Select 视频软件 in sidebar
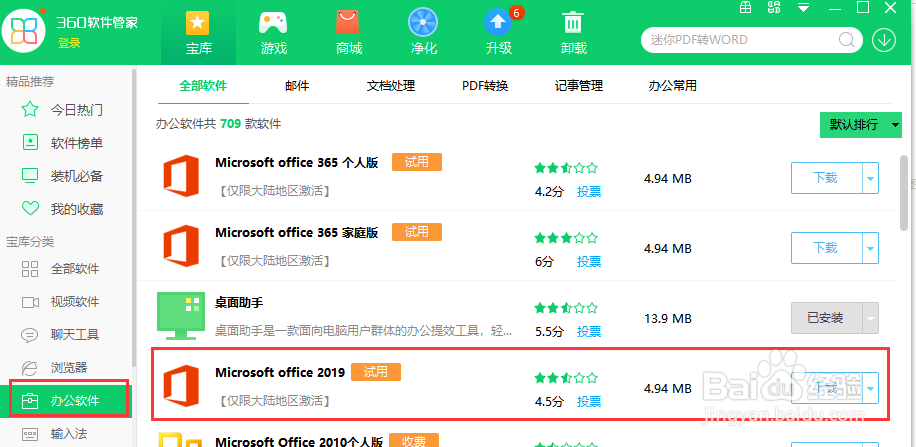This screenshot has height=447, width=916. [66, 302]
